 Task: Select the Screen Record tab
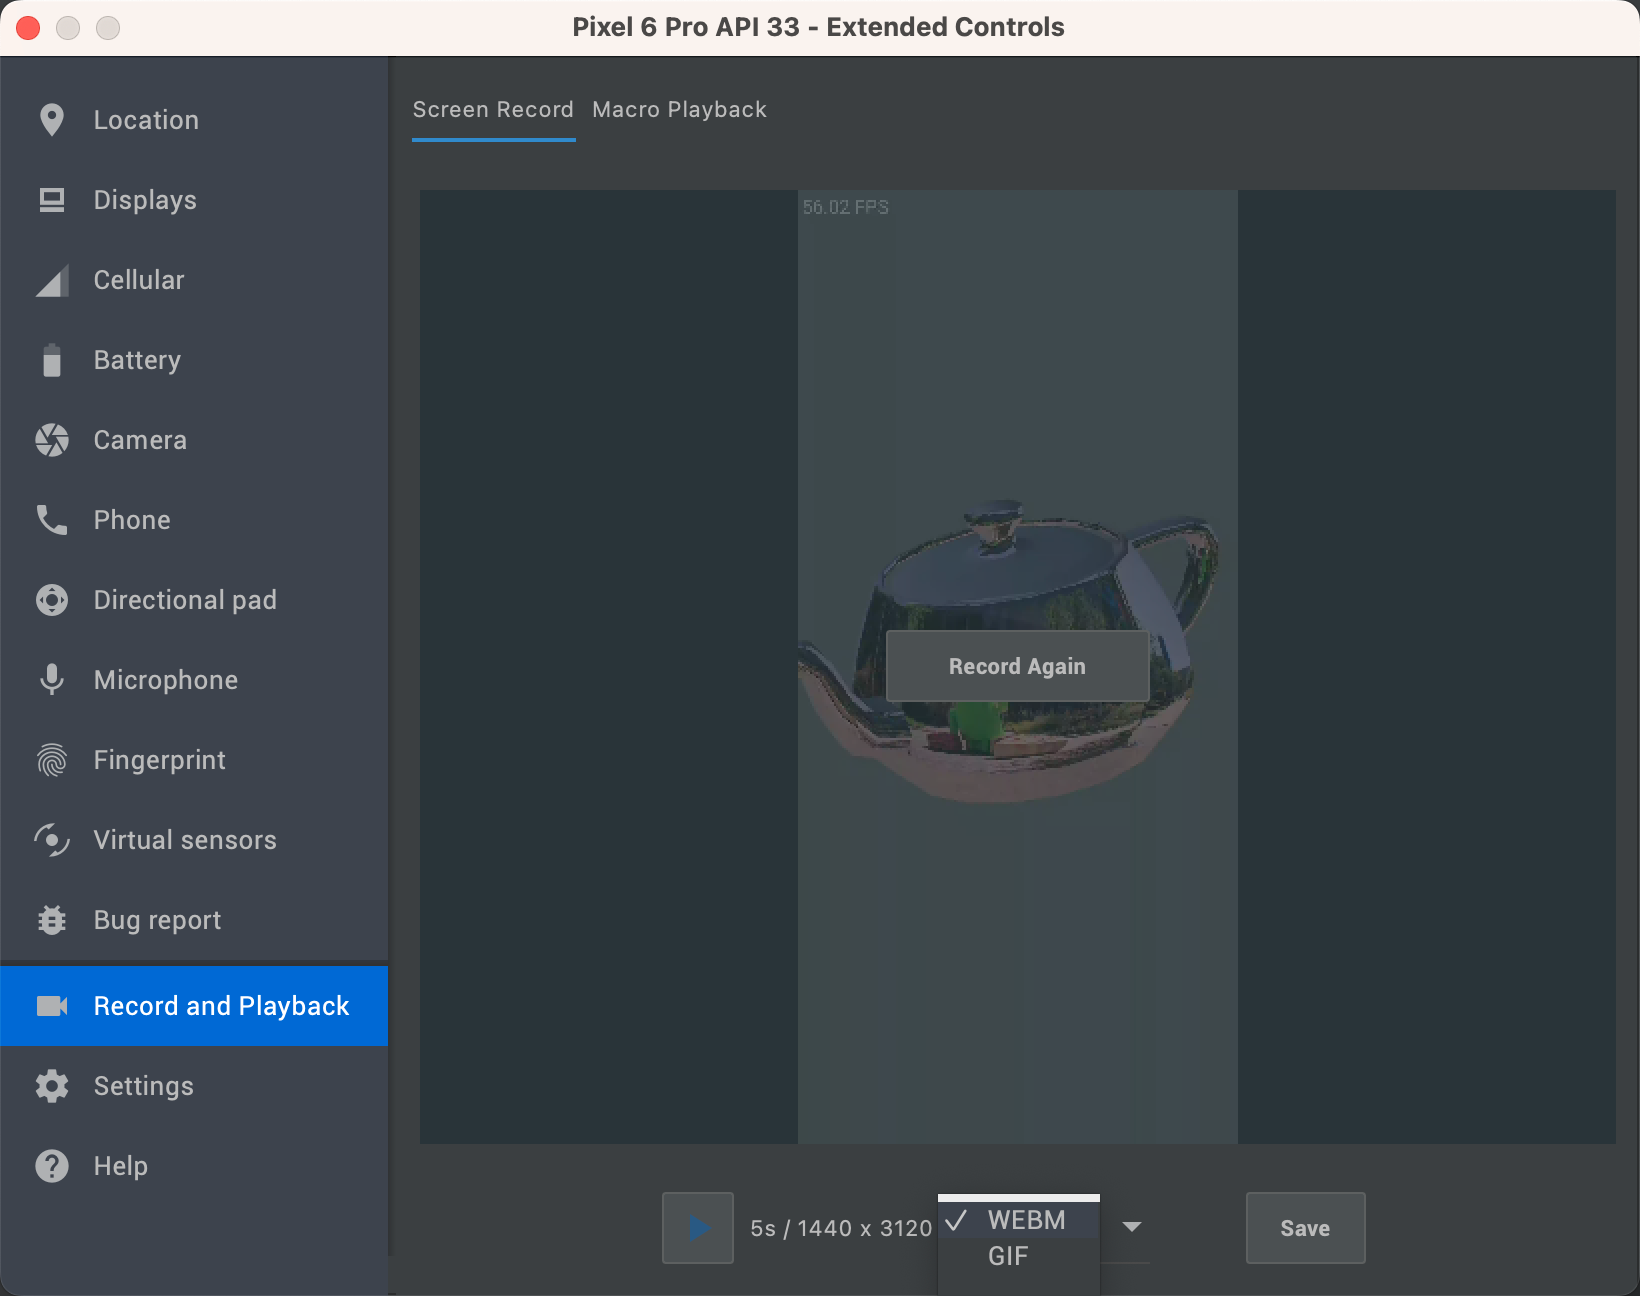click(493, 110)
